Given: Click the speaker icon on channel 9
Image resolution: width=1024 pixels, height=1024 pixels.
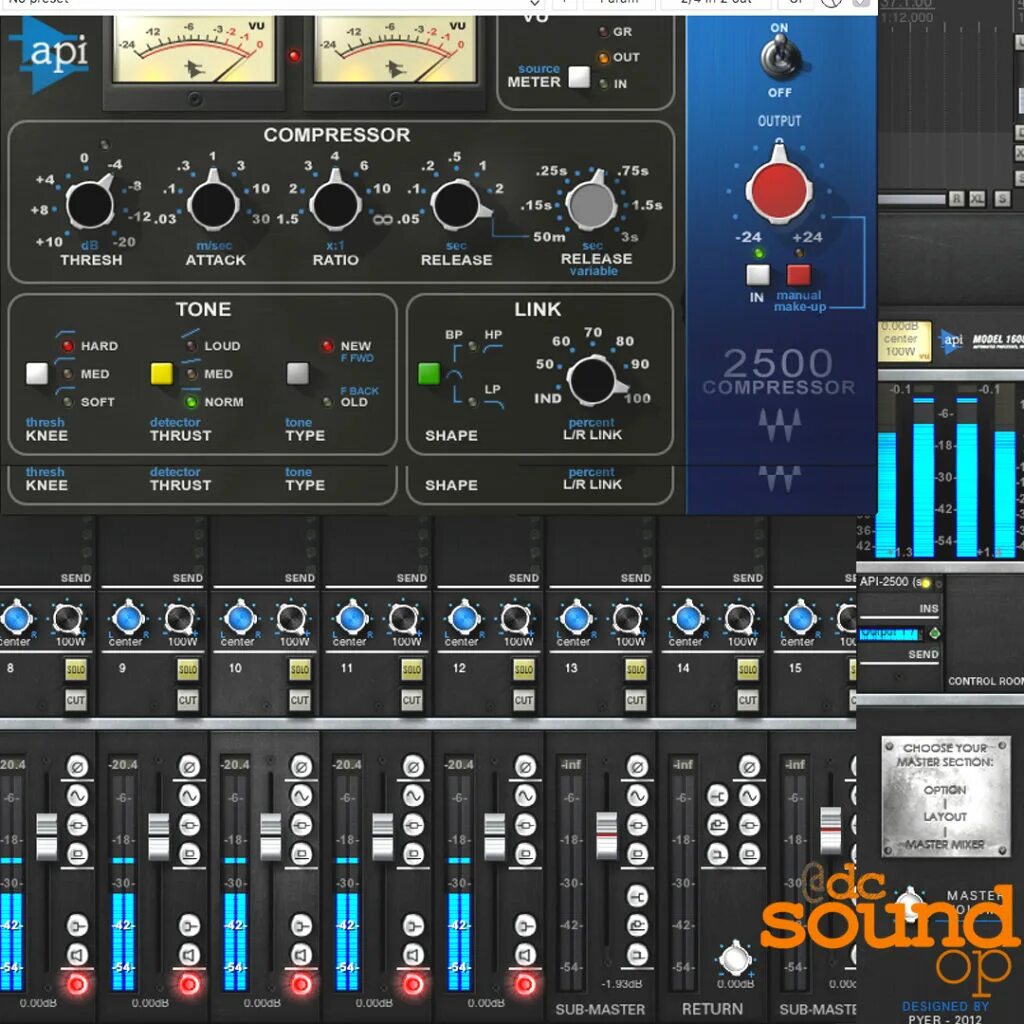Looking at the screenshot, I should tap(189, 955).
